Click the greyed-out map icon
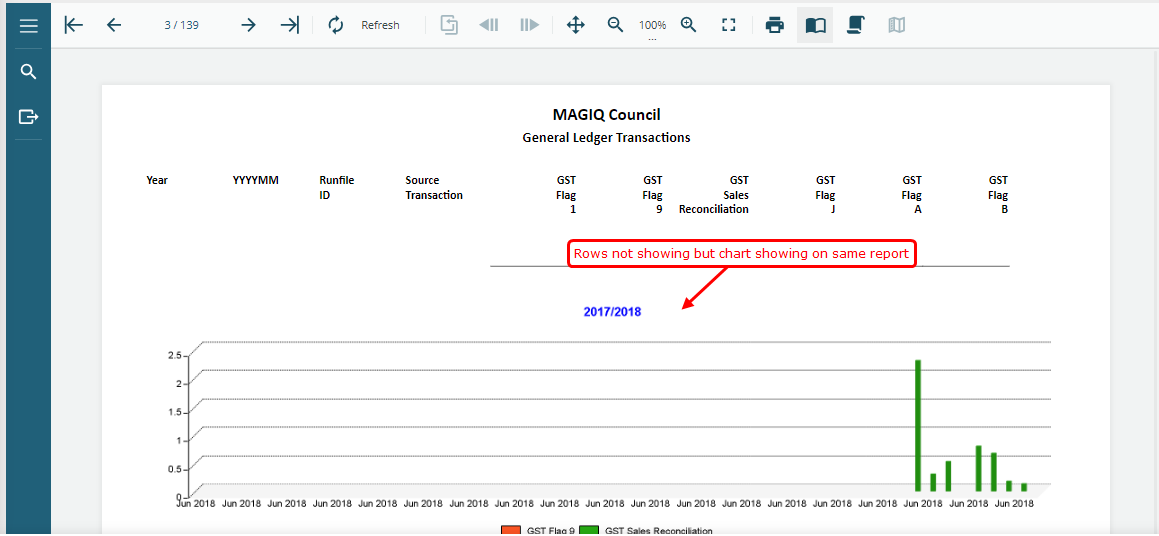The width and height of the screenshot is (1159, 536). click(x=896, y=25)
